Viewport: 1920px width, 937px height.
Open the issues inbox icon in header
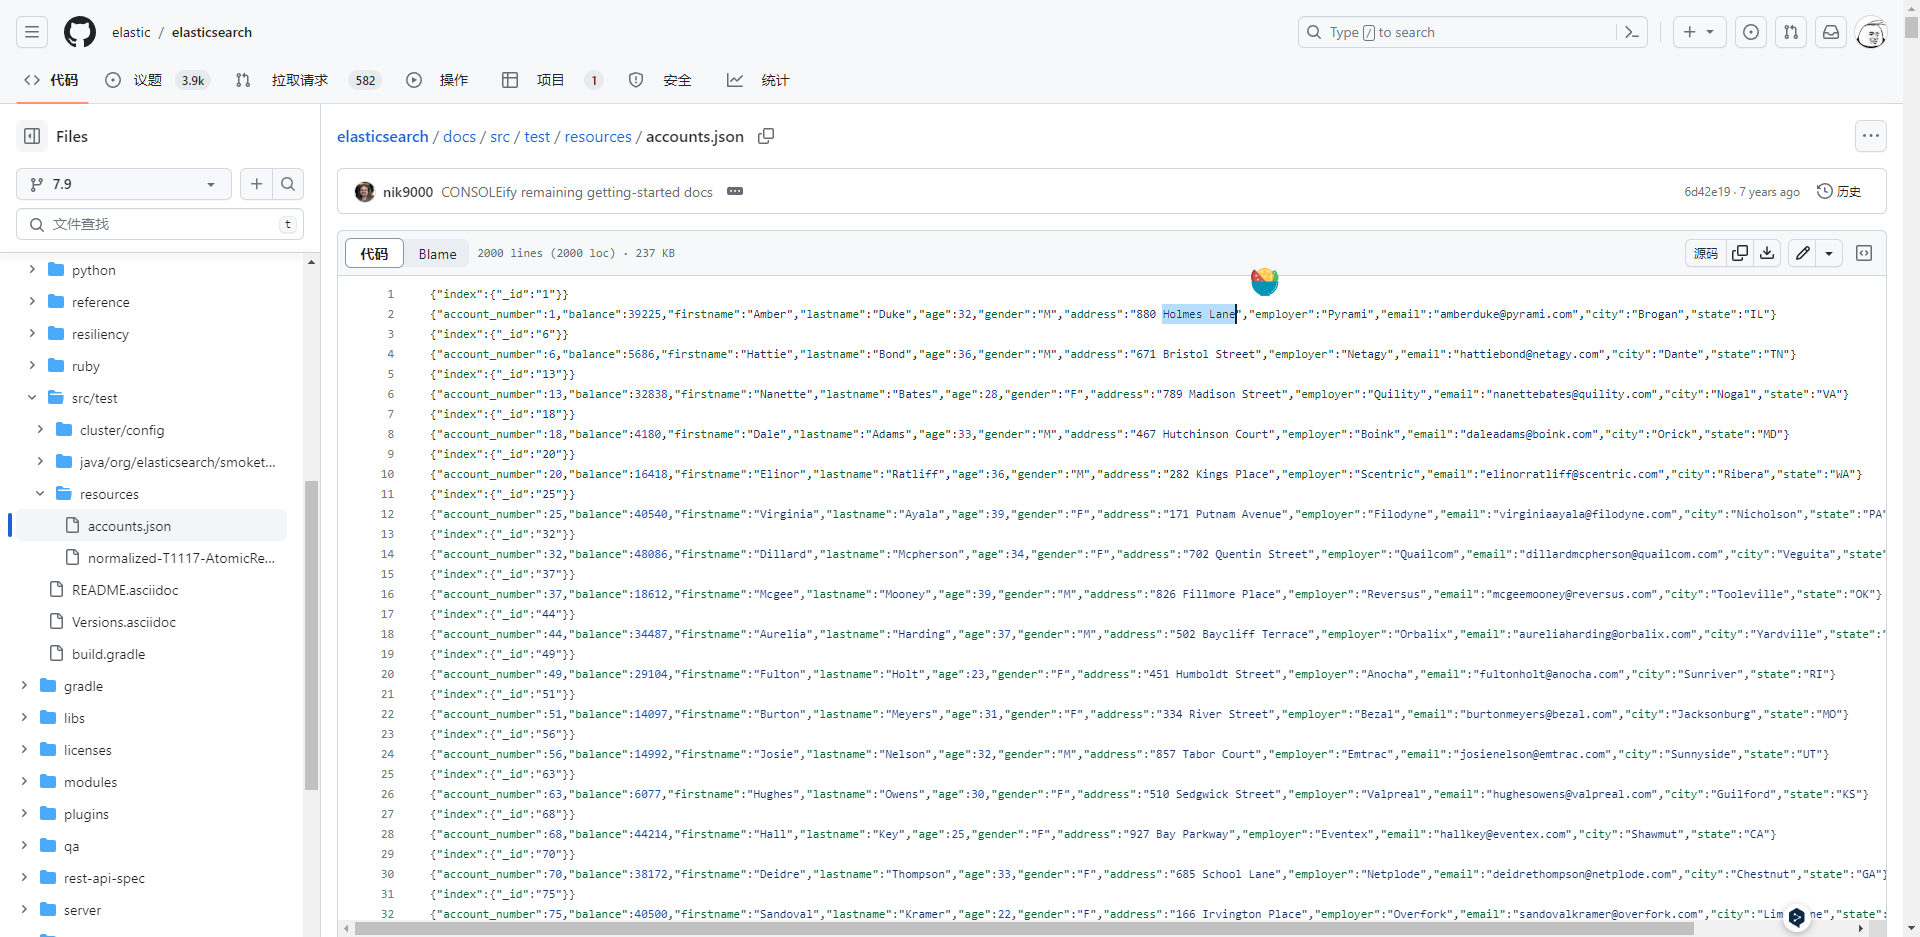(x=1751, y=32)
